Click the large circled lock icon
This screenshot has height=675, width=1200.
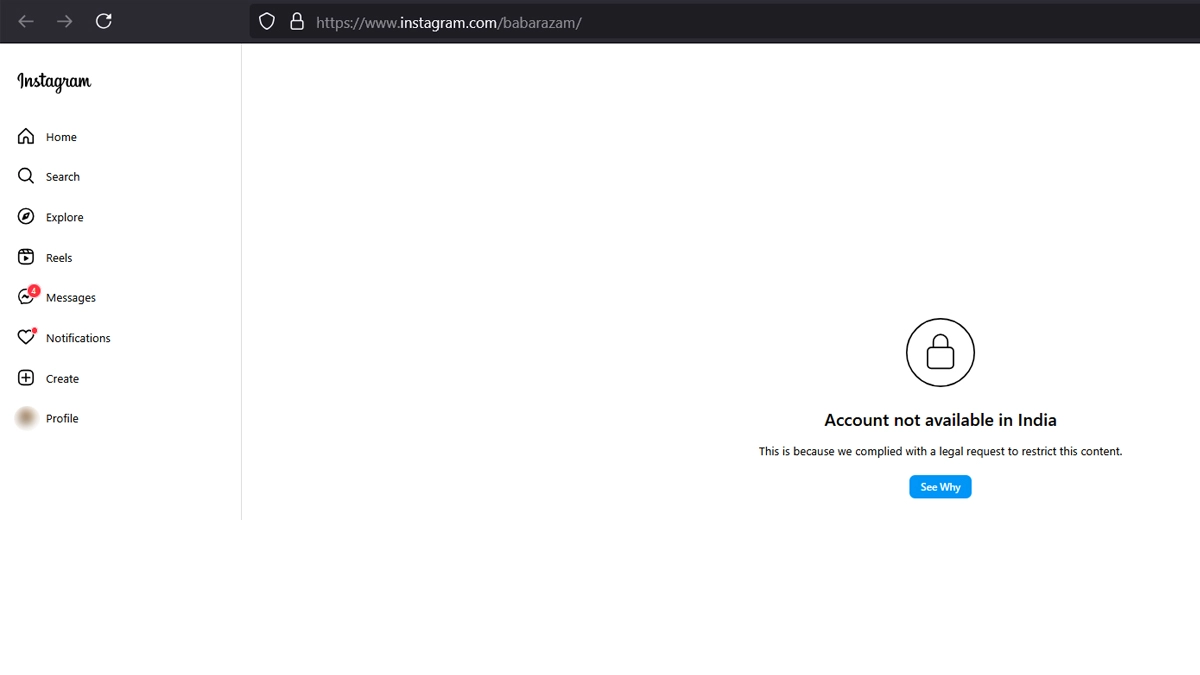click(x=940, y=353)
